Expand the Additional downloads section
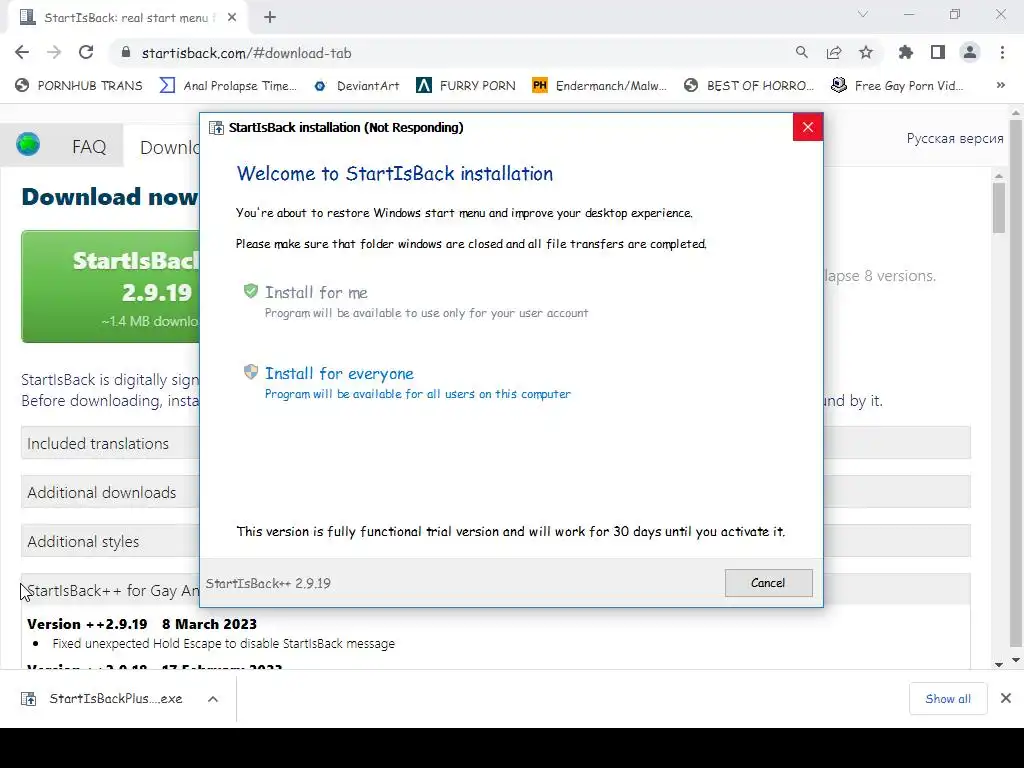Viewport: 1024px width, 768px height. pos(110,492)
